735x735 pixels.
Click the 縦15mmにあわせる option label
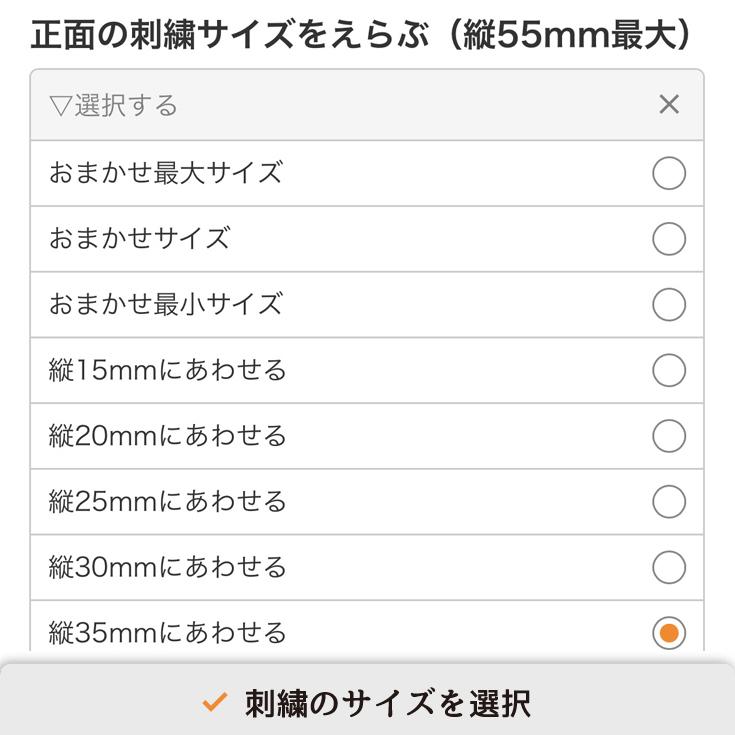pyautogui.click(x=167, y=370)
